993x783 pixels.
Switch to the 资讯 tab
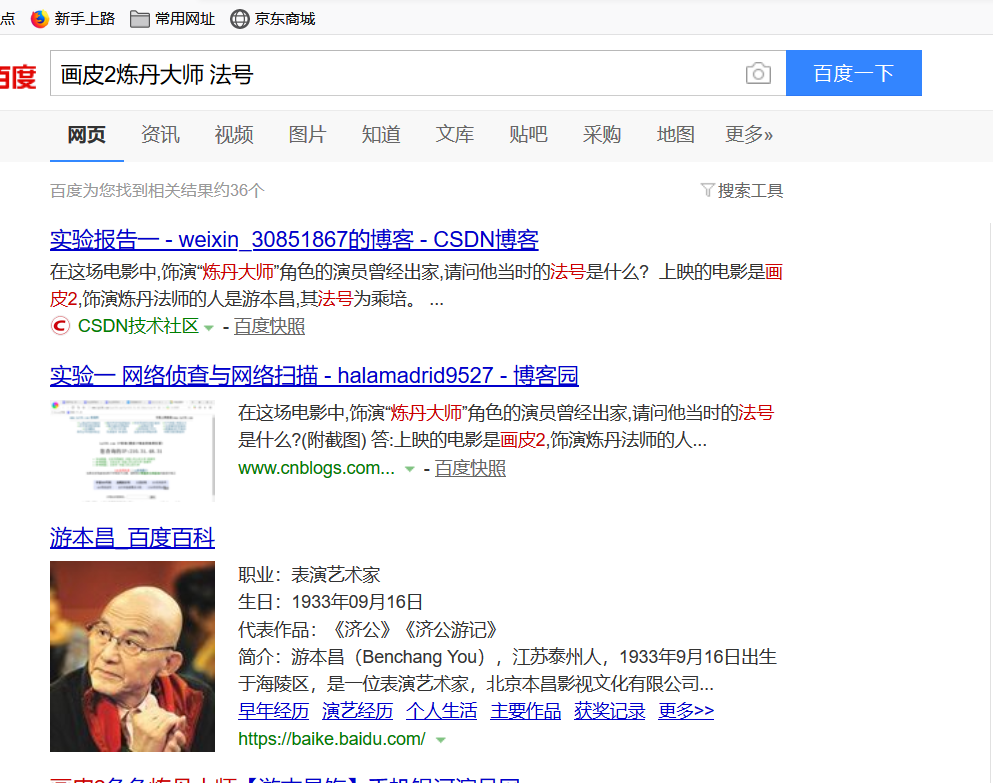(x=160, y=134)
